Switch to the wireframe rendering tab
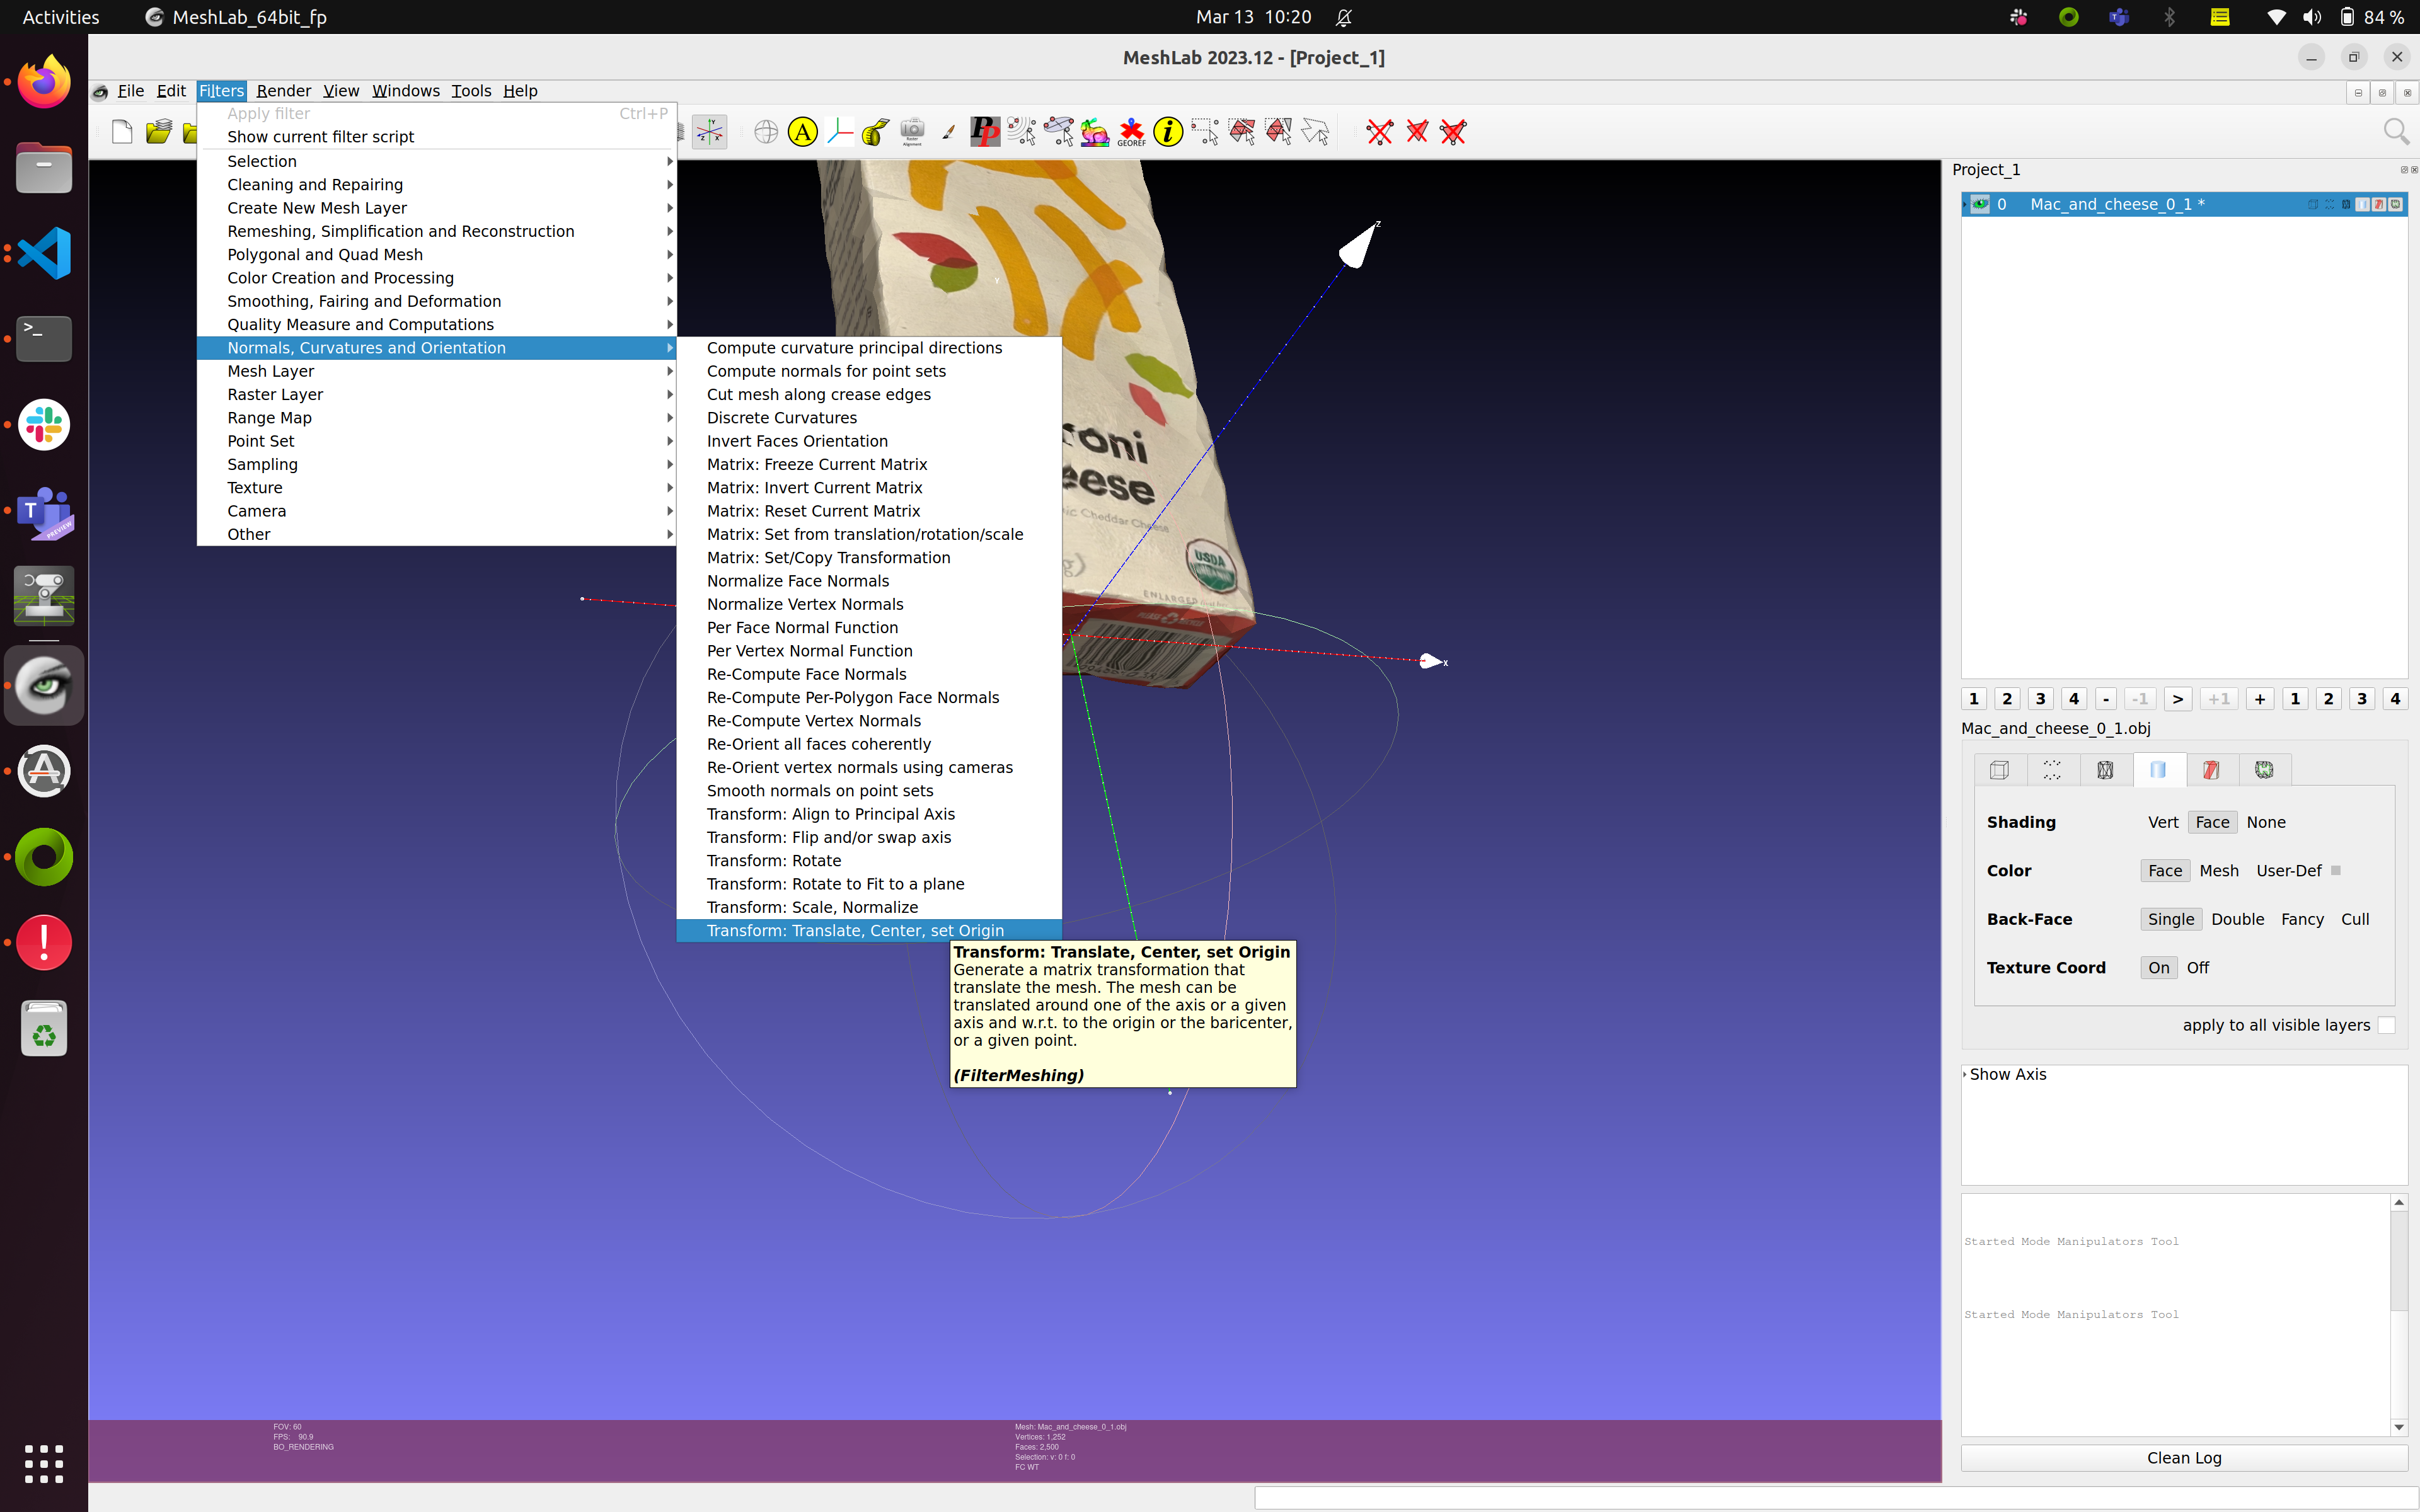 (x=2106, y=770)
